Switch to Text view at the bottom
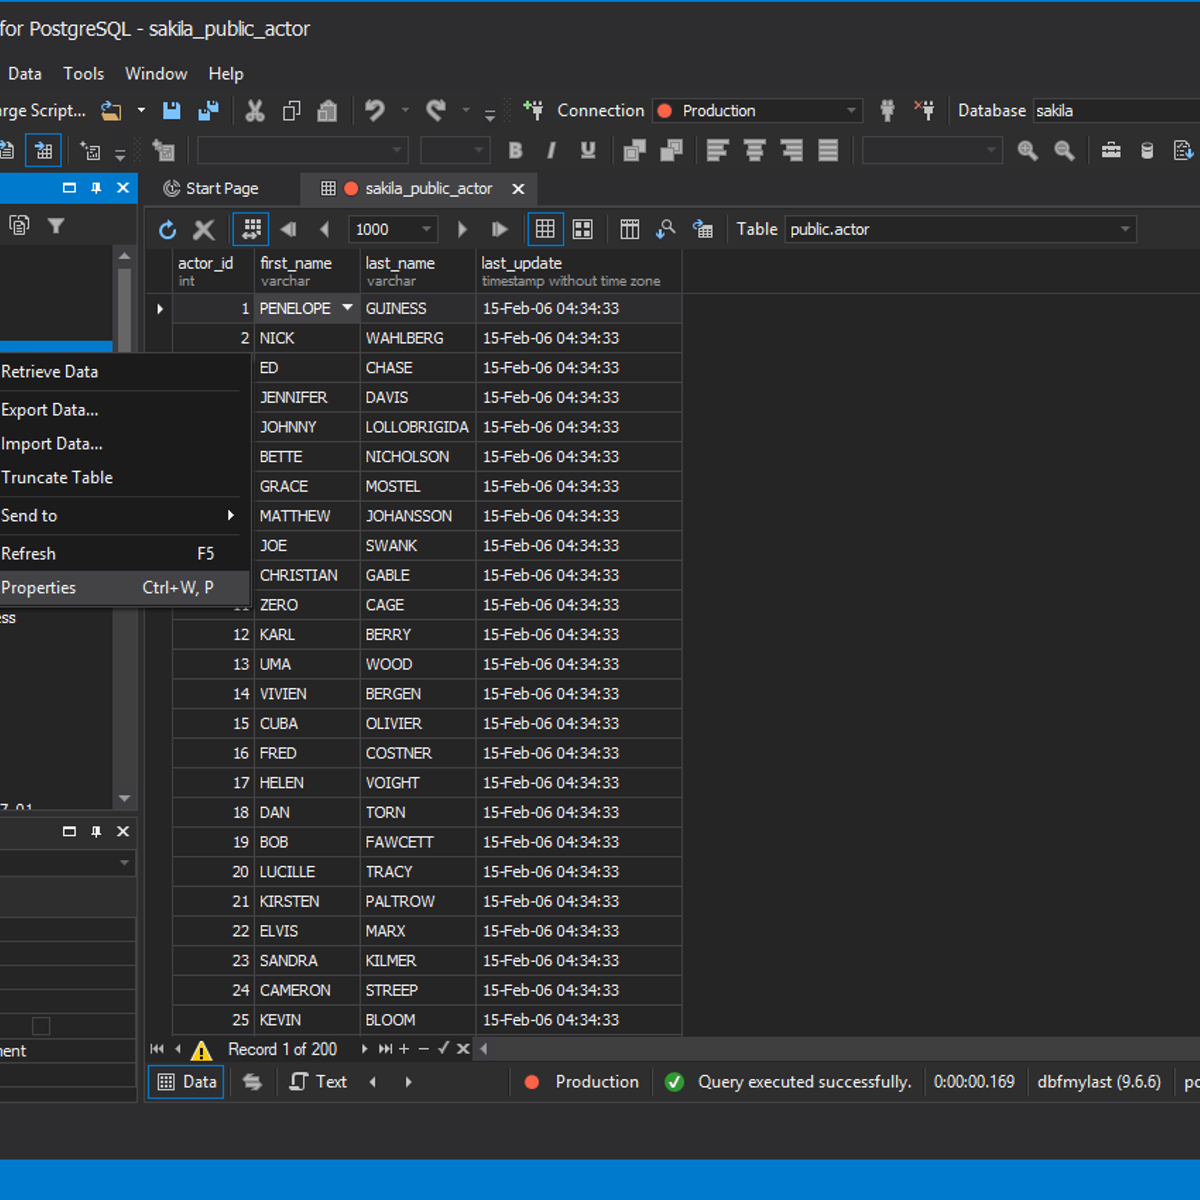 click(x=317, y=1081)
